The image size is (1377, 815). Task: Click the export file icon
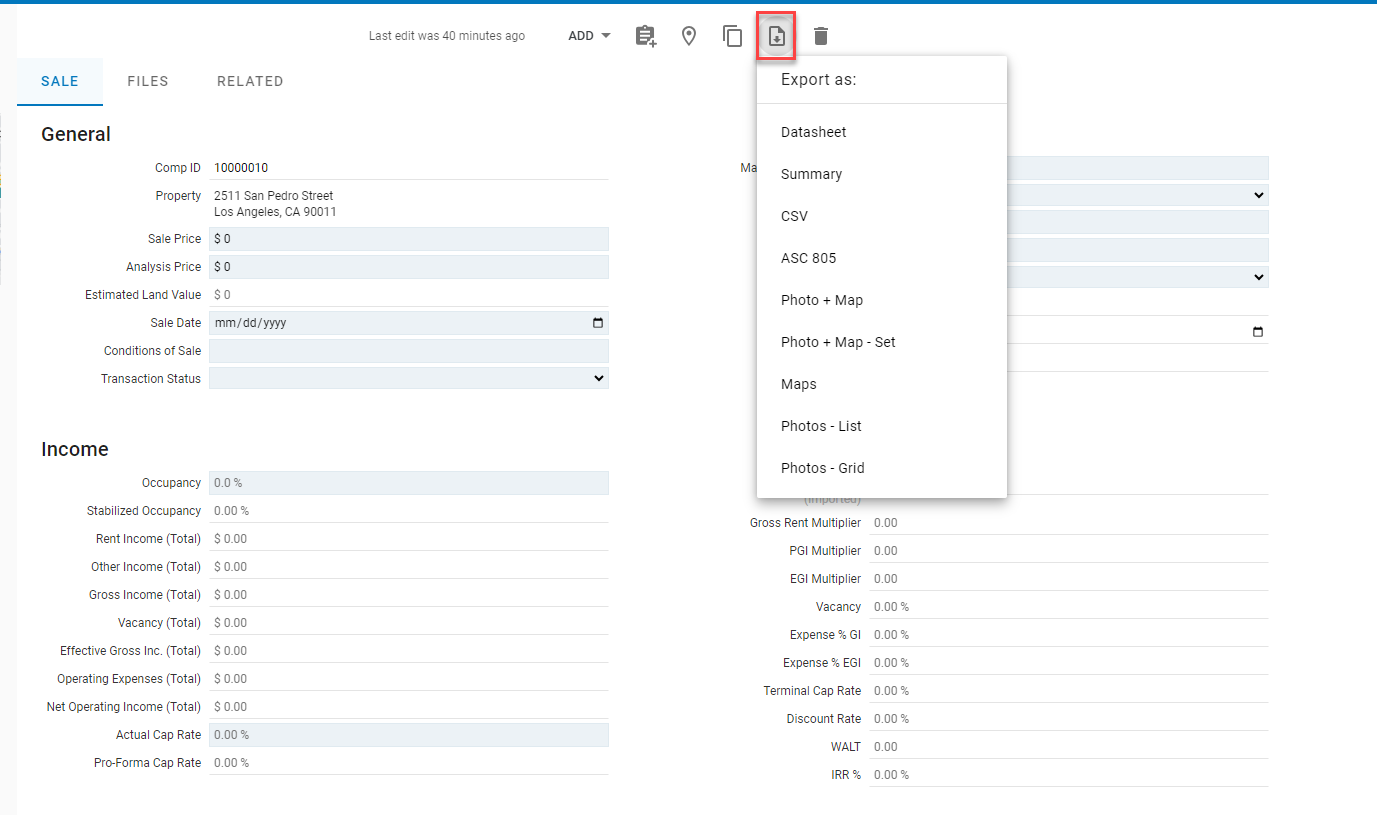(777, 36)
